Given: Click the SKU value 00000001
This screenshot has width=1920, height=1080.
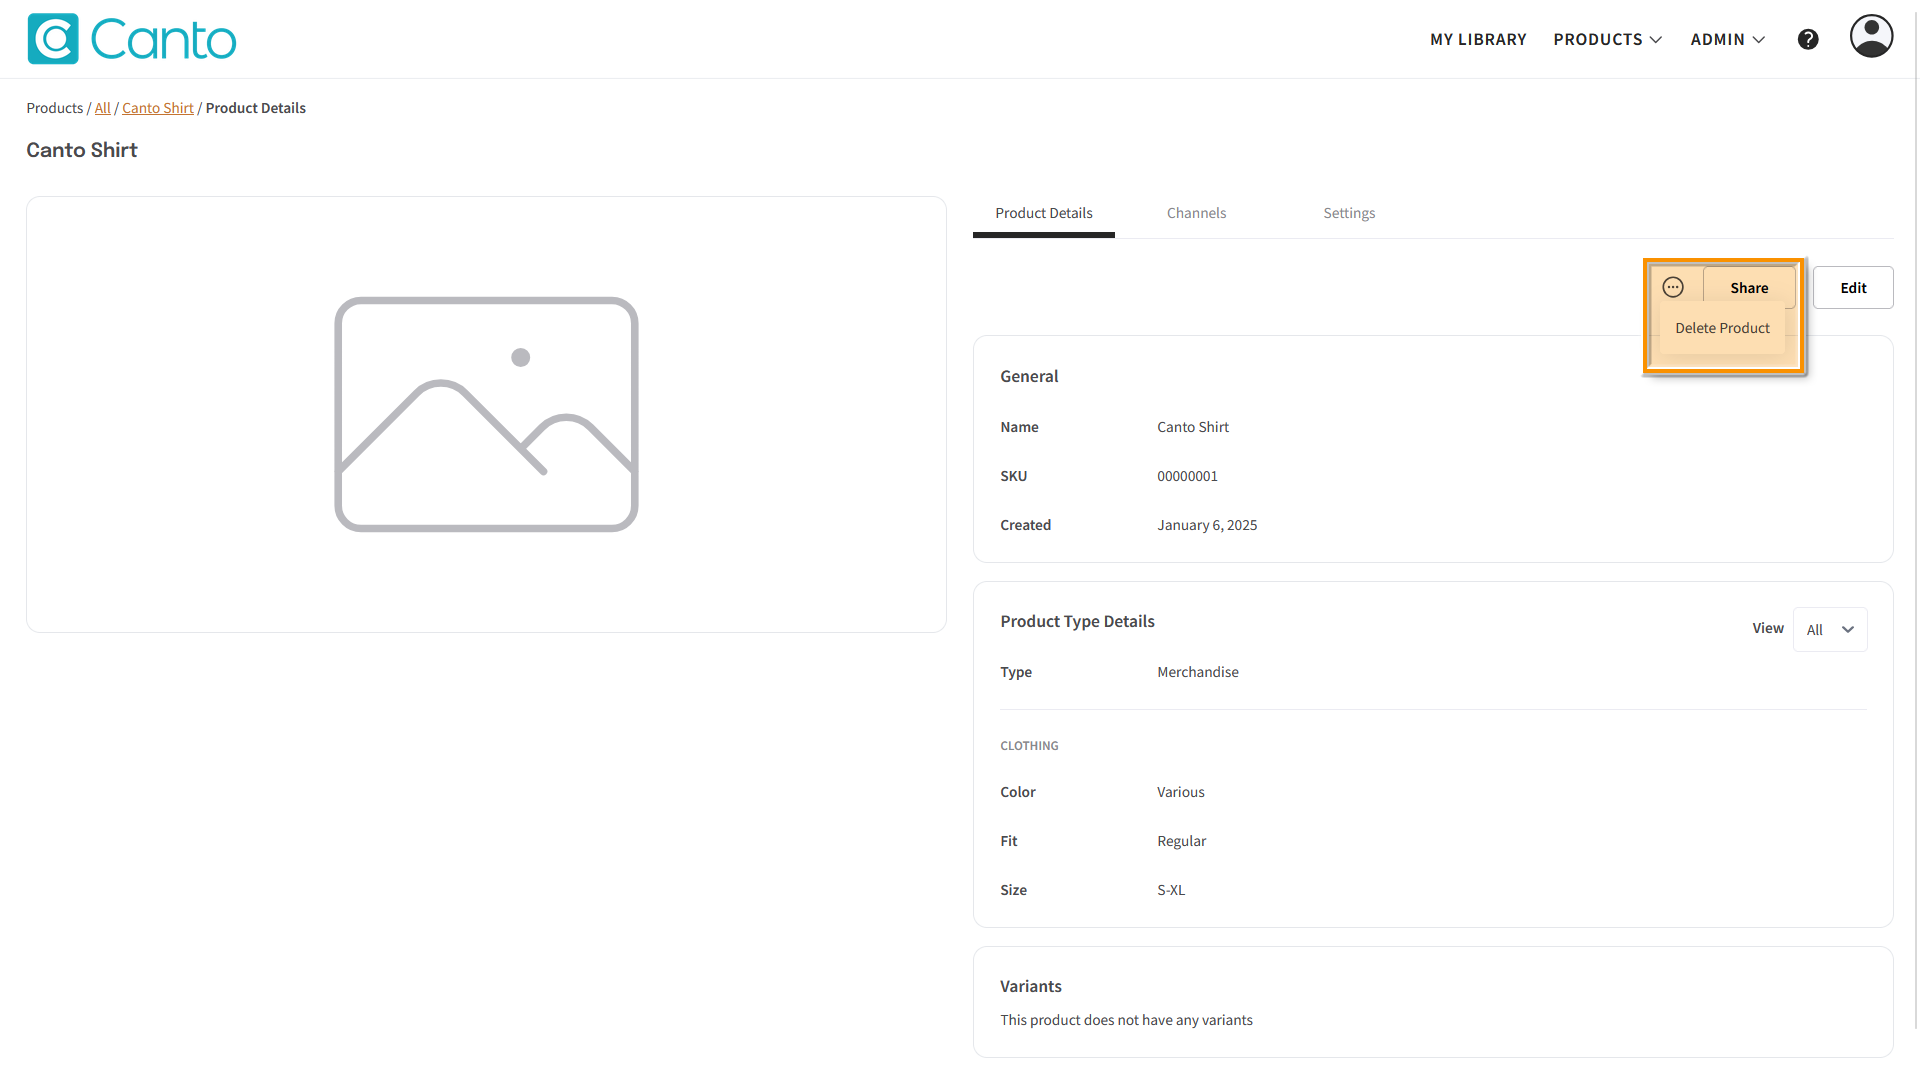Looking at the screenshot, I should pos(1187,476).
